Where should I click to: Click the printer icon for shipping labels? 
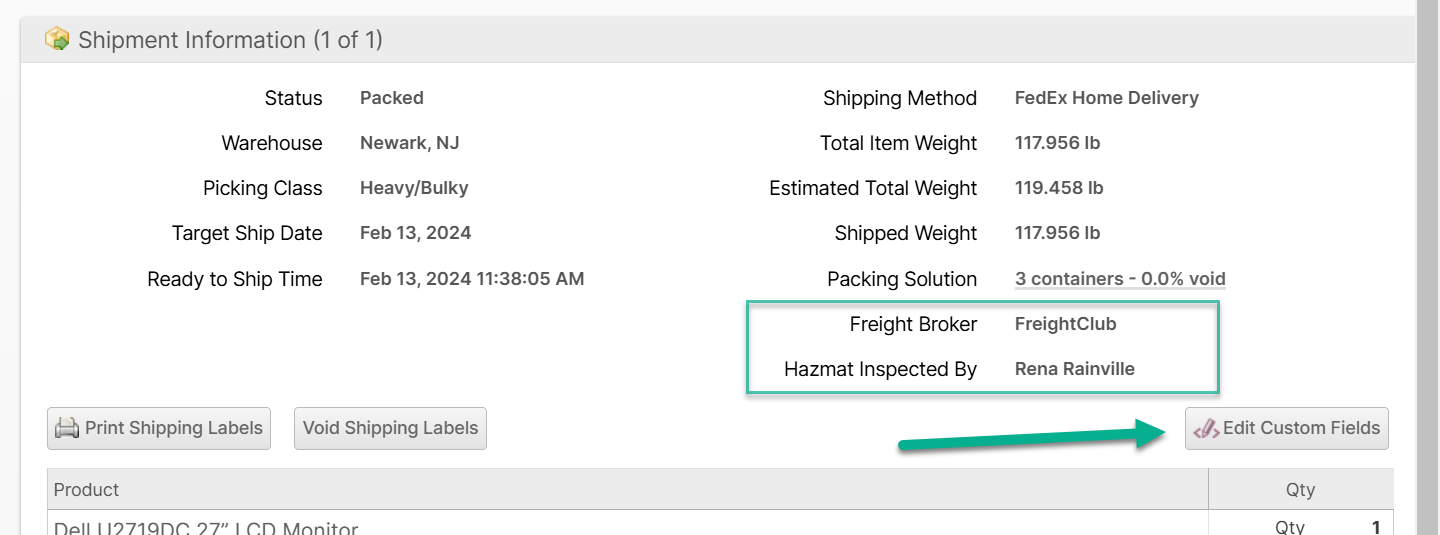[67, 428]
